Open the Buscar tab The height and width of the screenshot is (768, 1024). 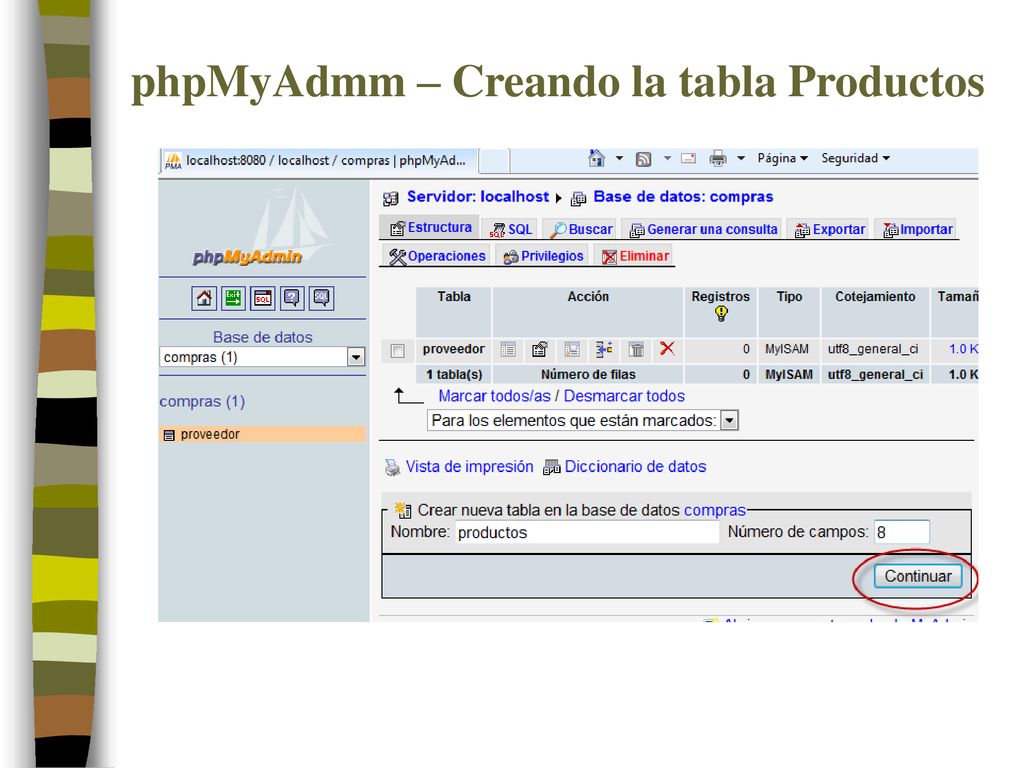click(581, 229)
